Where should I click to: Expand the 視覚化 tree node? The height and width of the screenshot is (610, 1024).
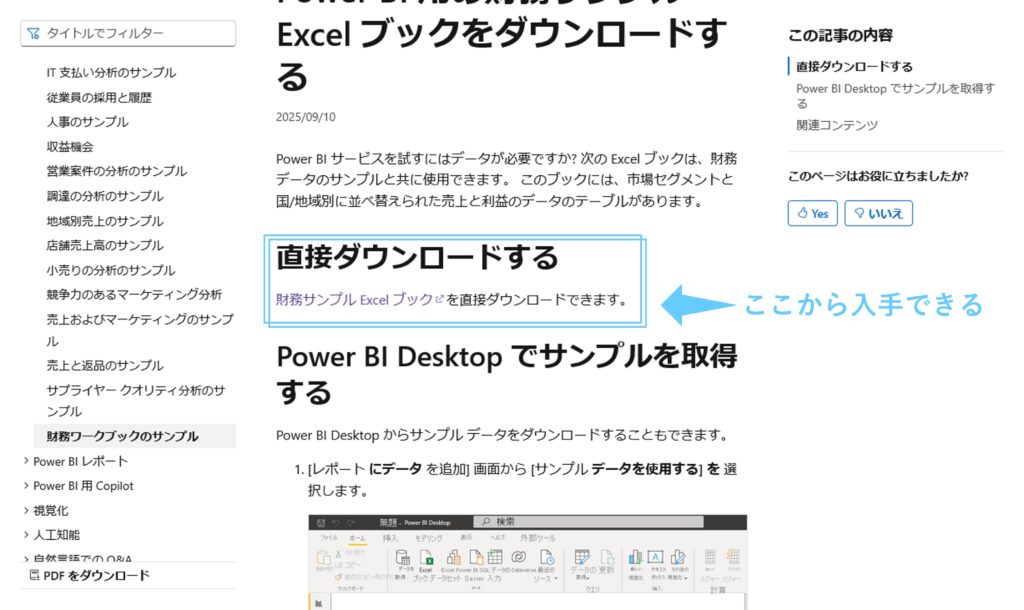[x=25, y=510]
